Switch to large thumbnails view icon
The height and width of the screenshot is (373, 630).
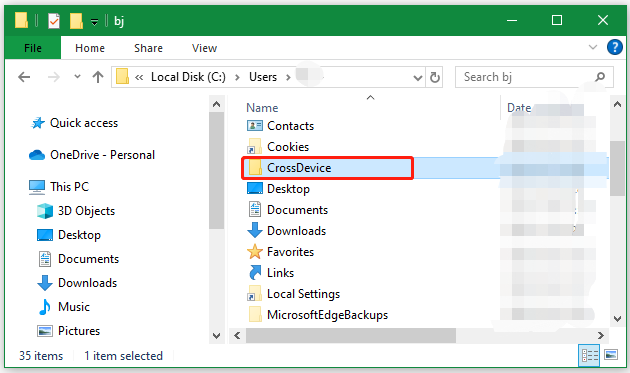pyautogui.click(x=611, y=355)
